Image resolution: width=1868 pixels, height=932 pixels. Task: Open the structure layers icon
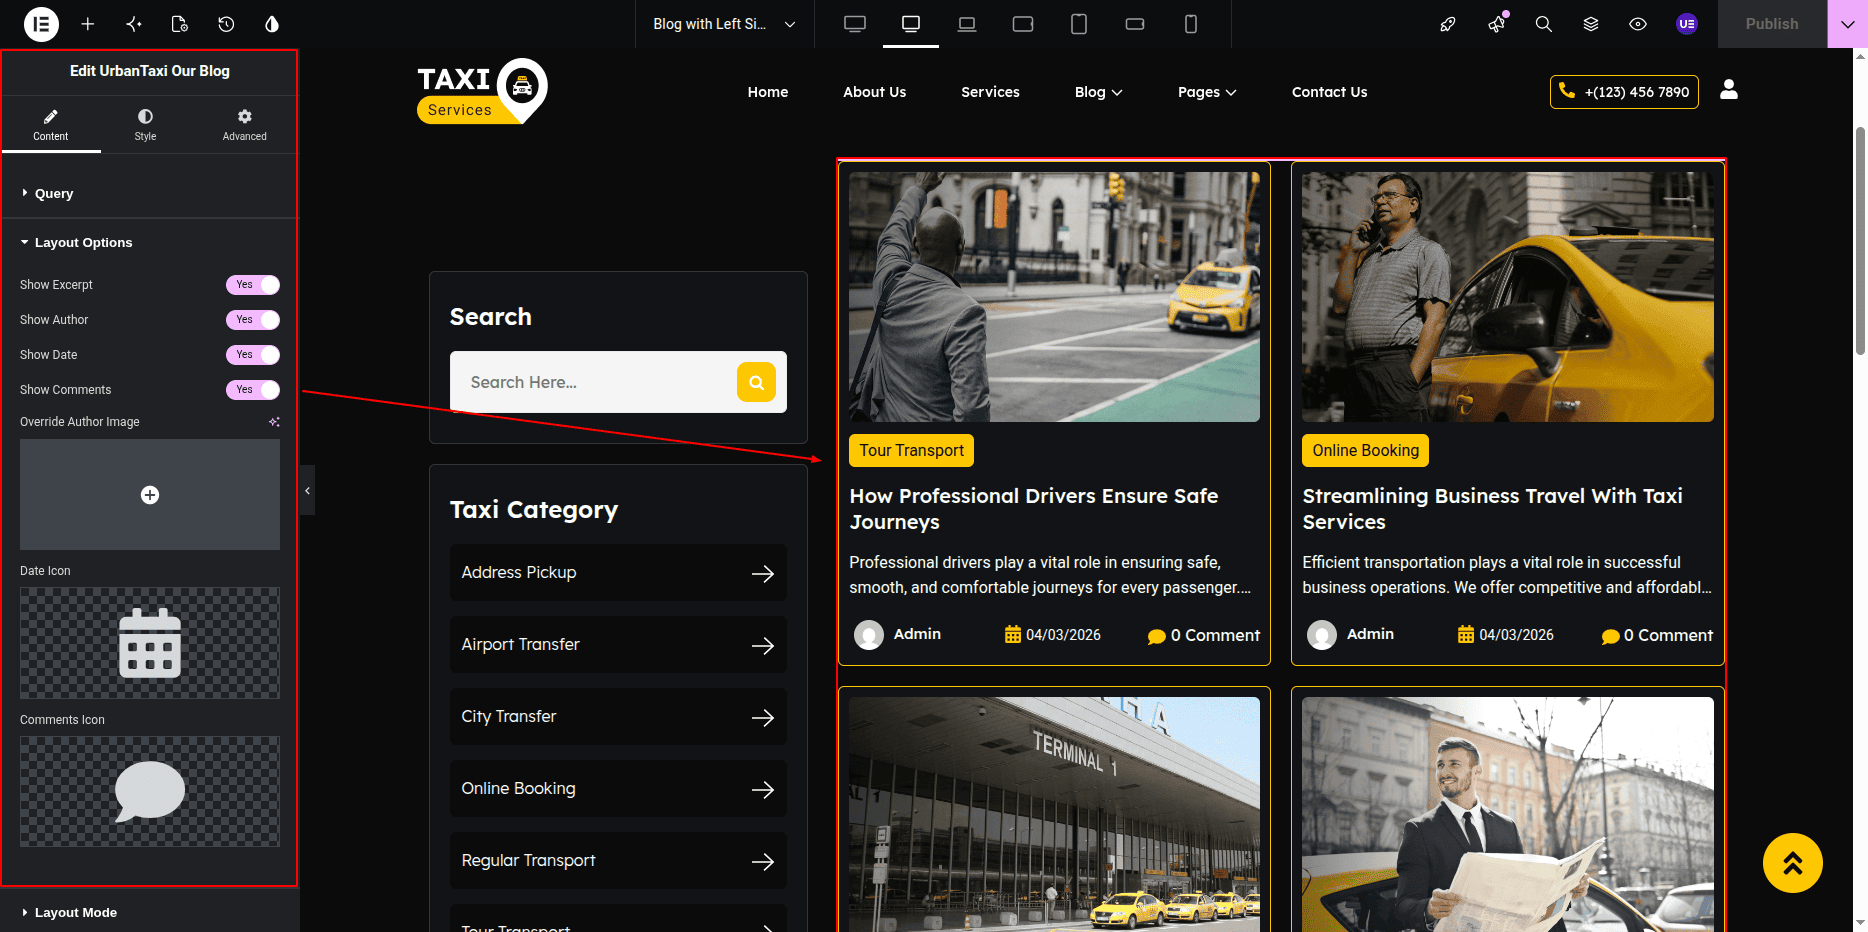tap(1591, 24)
